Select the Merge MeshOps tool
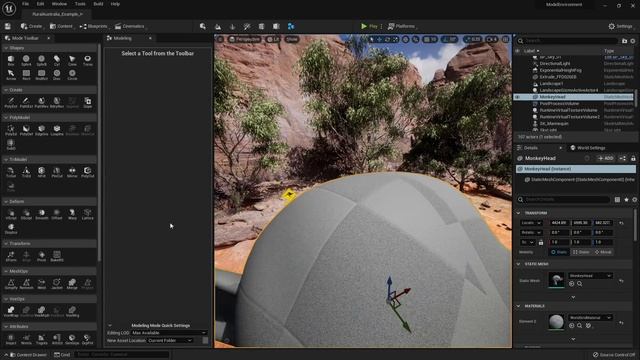Image resolution: width=640 pixels, height=360 pixels. pyautogui.click(x=72, y=284)
